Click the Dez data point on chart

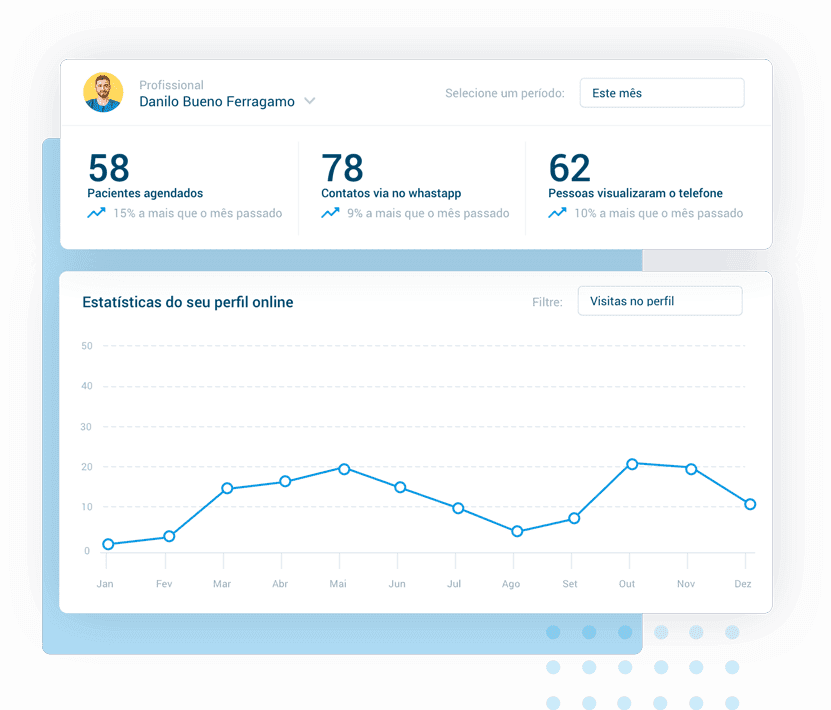(x=750, y=504)
